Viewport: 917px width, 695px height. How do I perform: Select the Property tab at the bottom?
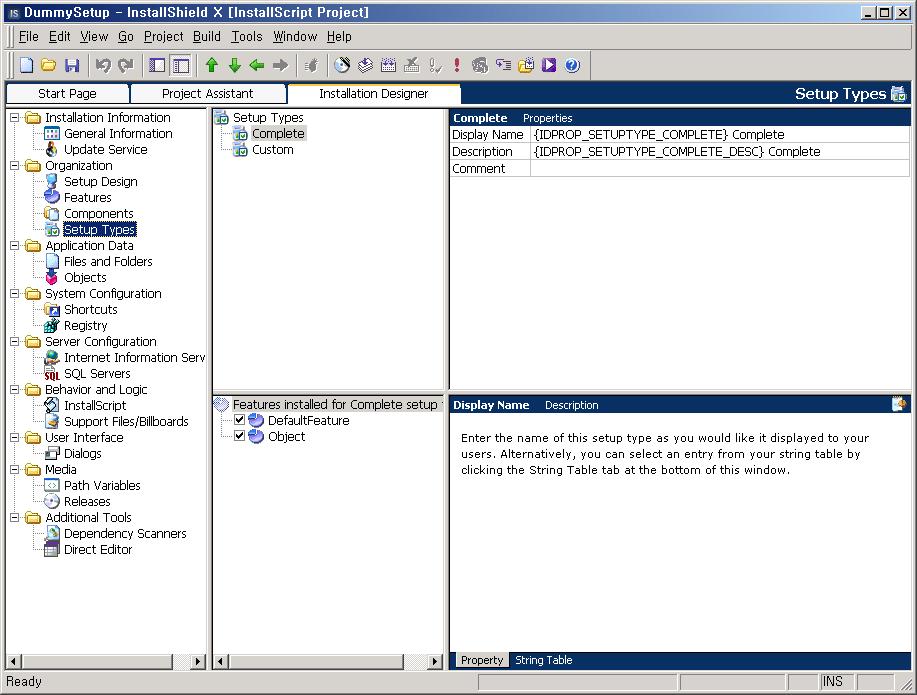(x=481, y=660)
